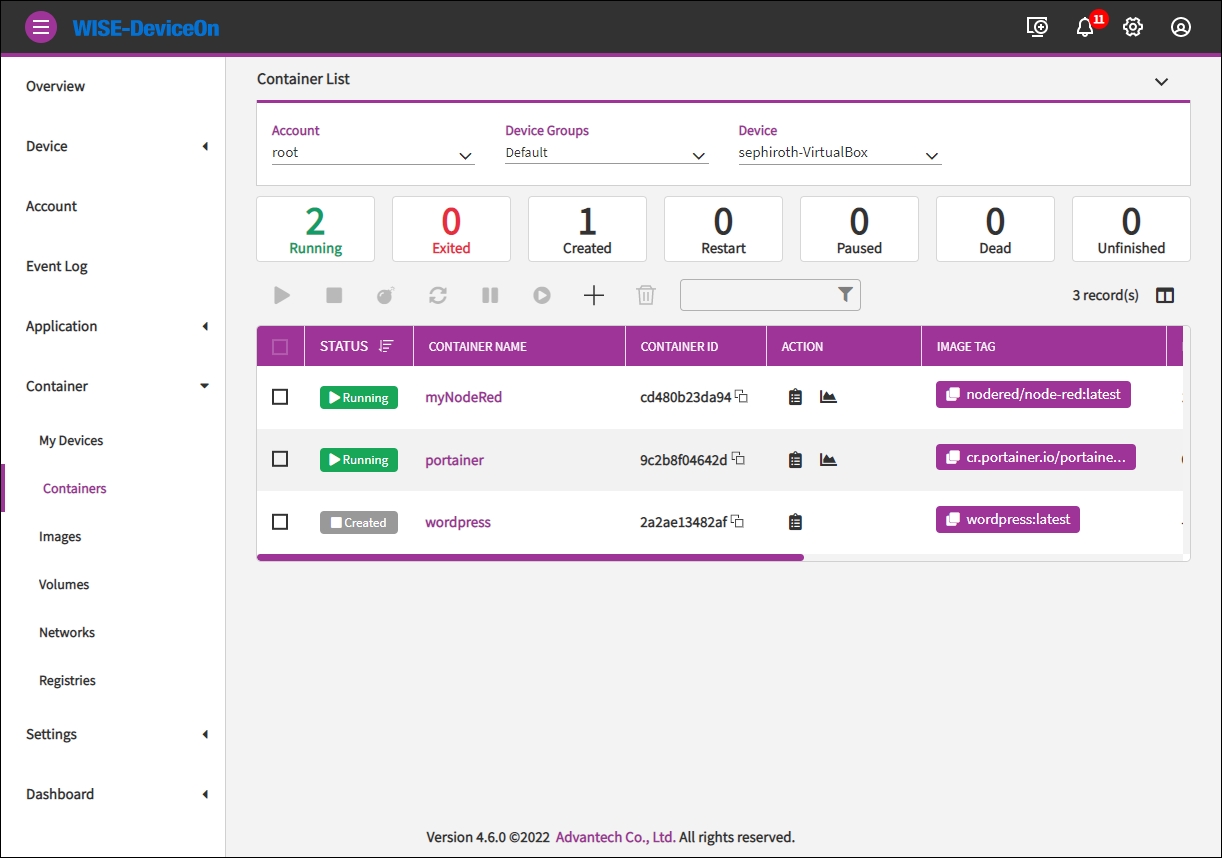Toggle the select-all header checkbox
This screenshot has height=858, width=1222.
(x=280, y=347)
